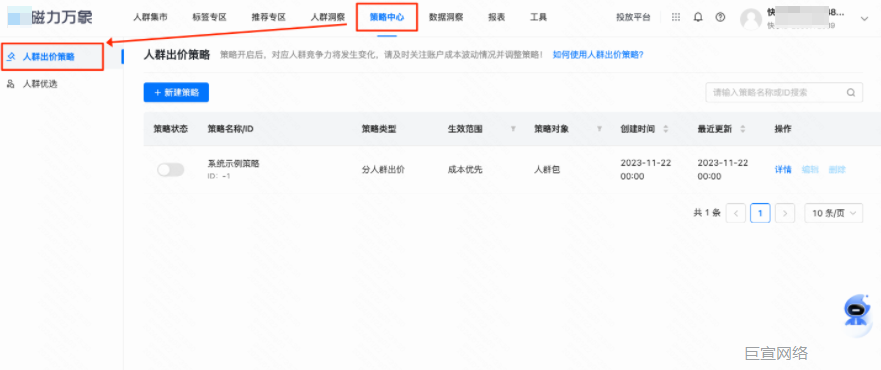Click the 磁力万象 logo
Image resolution: width=881 pixels, height=370 pixels.
(50, 17)
